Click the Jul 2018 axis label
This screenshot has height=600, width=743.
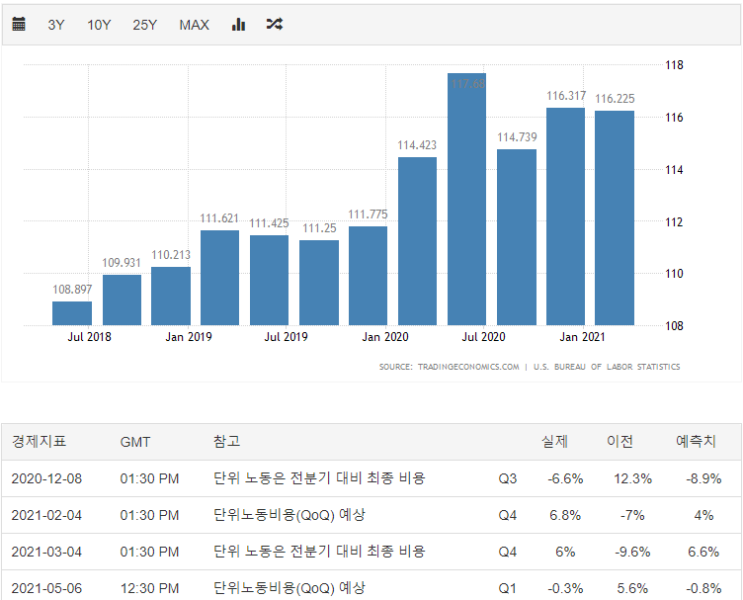pyautogui.click(x=89, y=337)
